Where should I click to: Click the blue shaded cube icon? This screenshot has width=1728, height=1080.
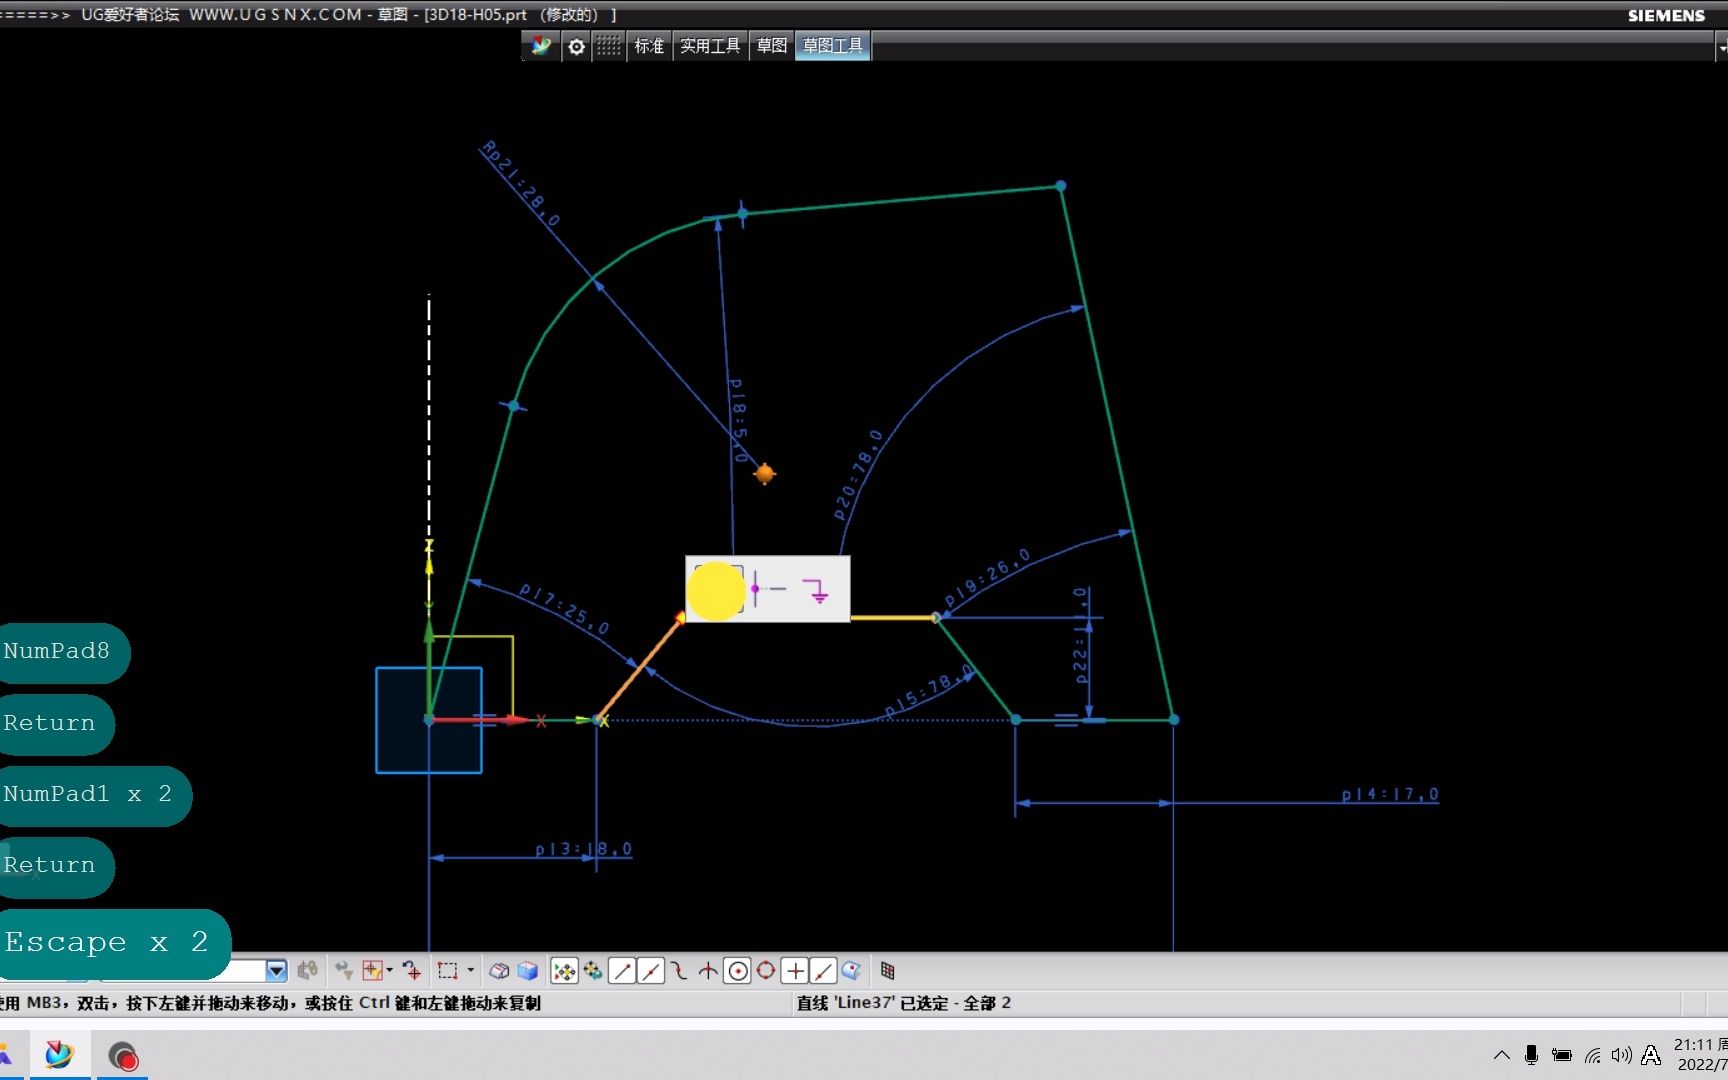click(x=528, y=971)
